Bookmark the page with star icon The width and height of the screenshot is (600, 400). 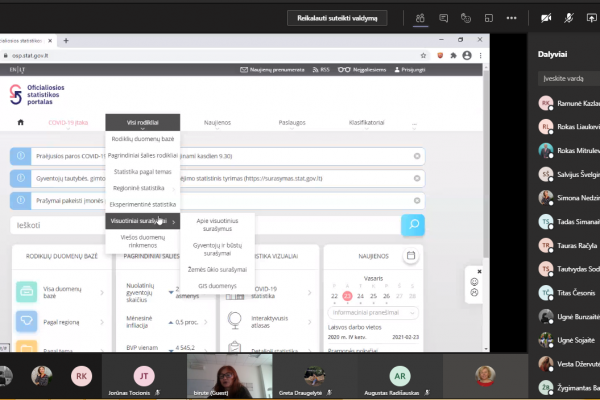(x=423, y=56)
